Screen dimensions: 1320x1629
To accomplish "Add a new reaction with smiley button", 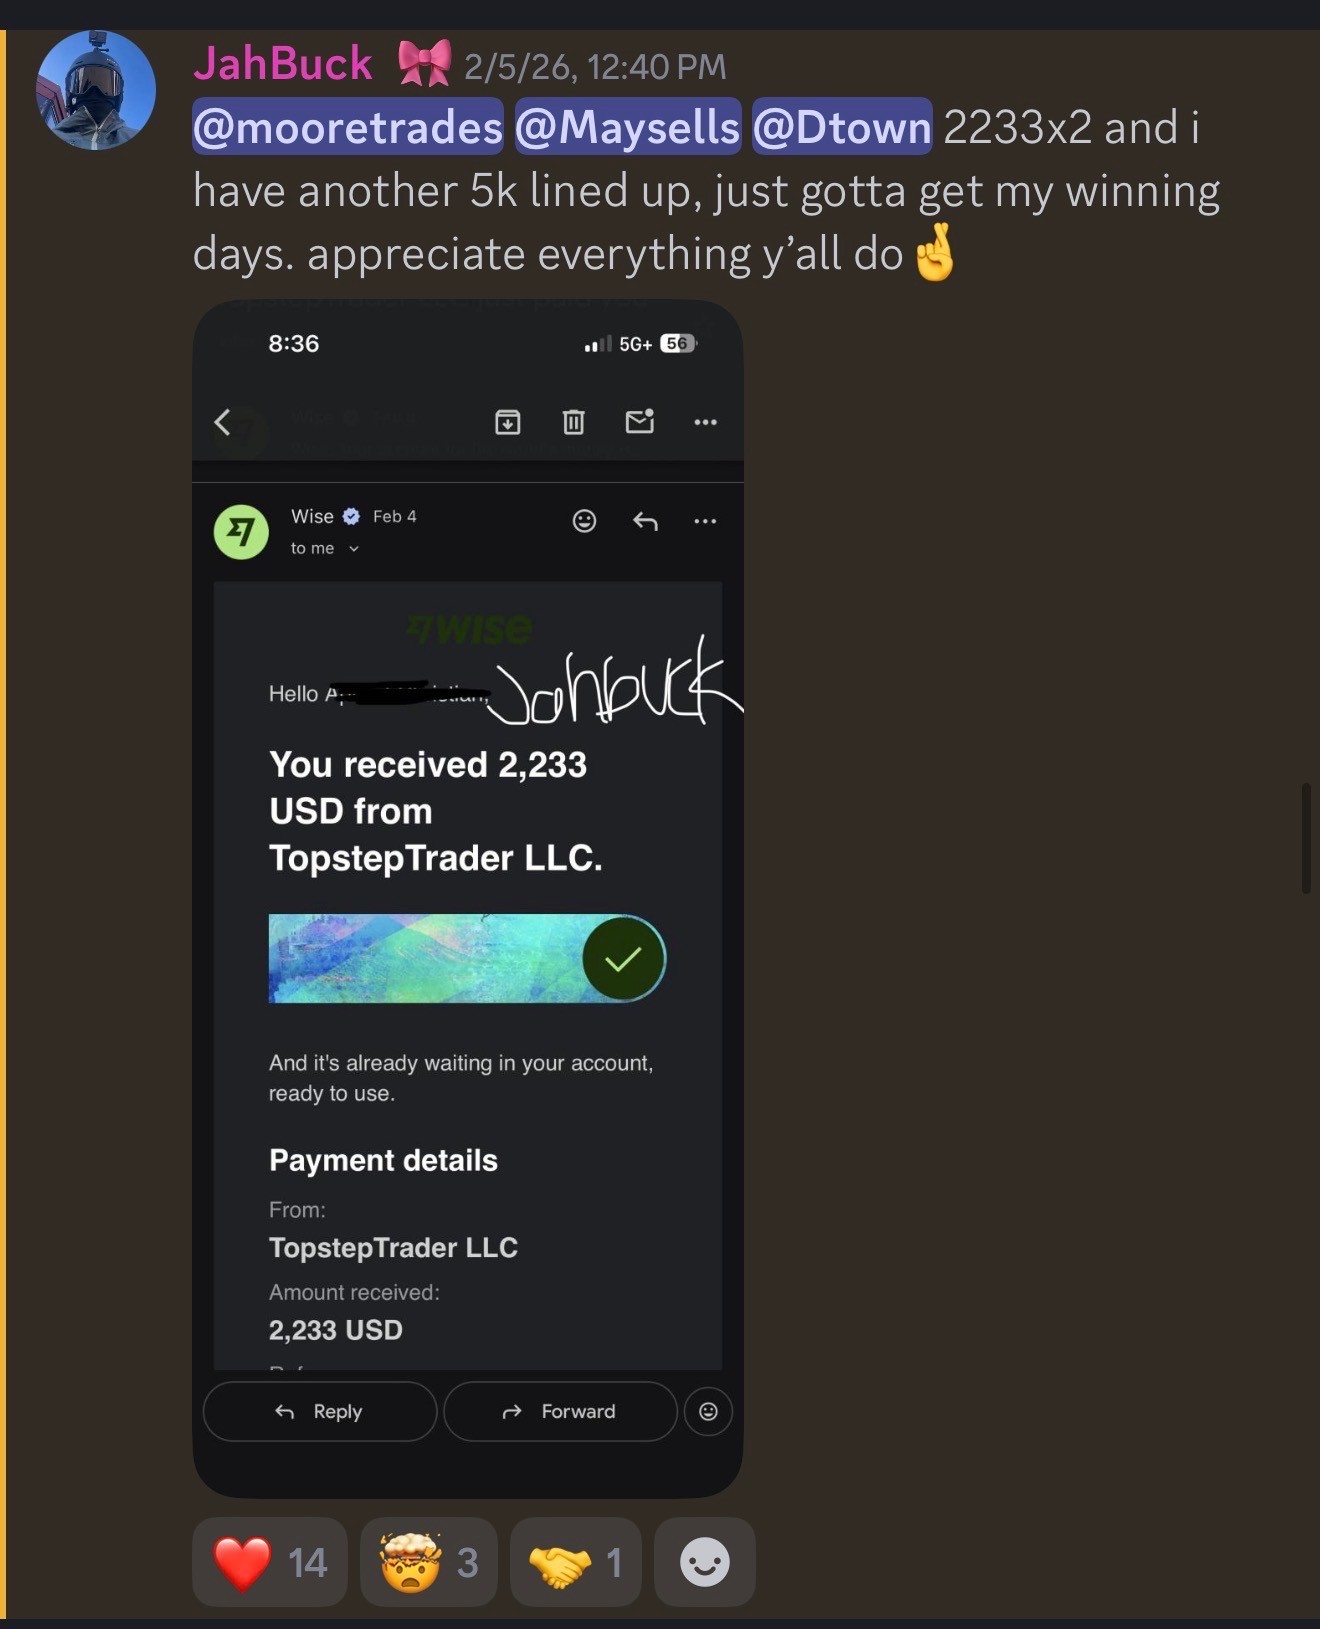I will [x=705, y=1562].
